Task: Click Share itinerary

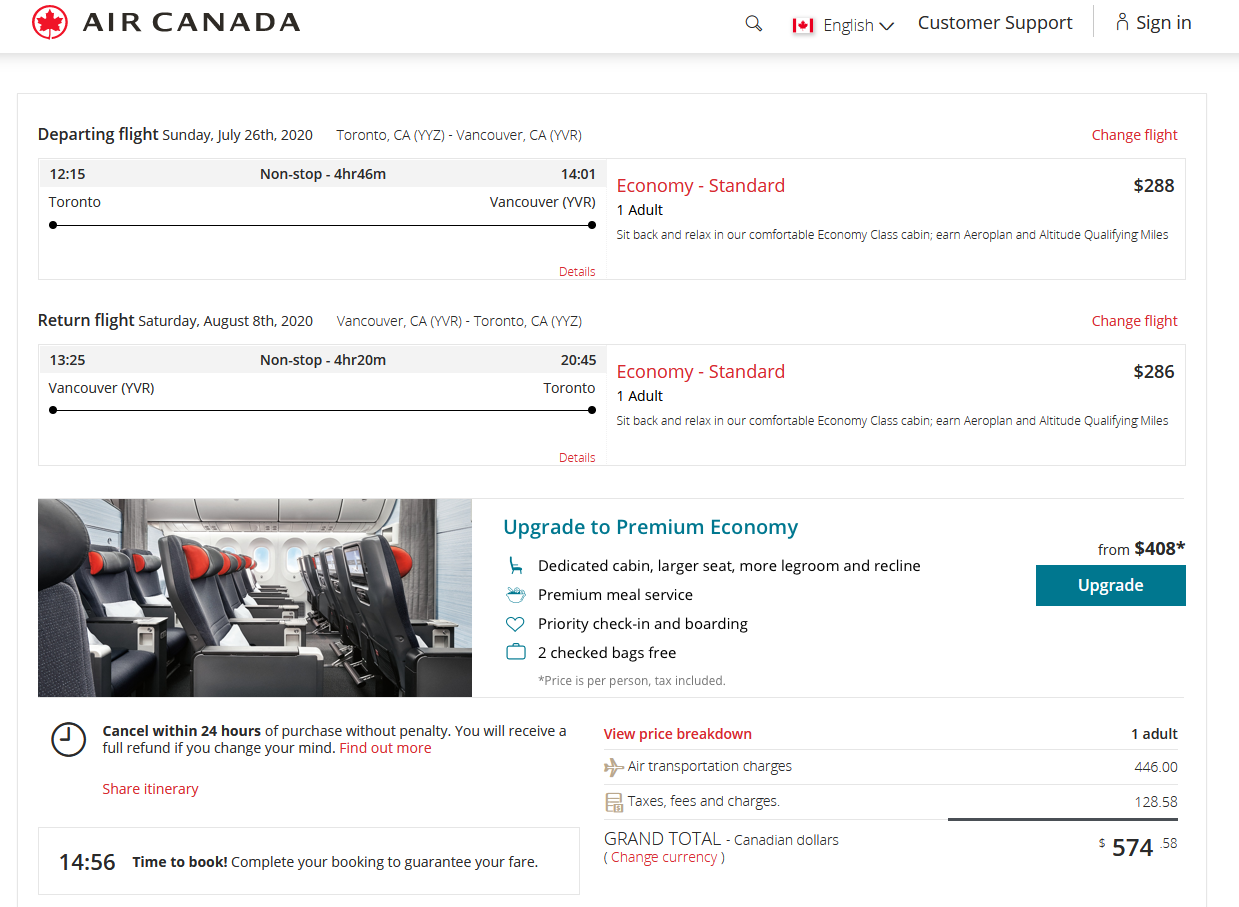Action: tap(150, 789)
